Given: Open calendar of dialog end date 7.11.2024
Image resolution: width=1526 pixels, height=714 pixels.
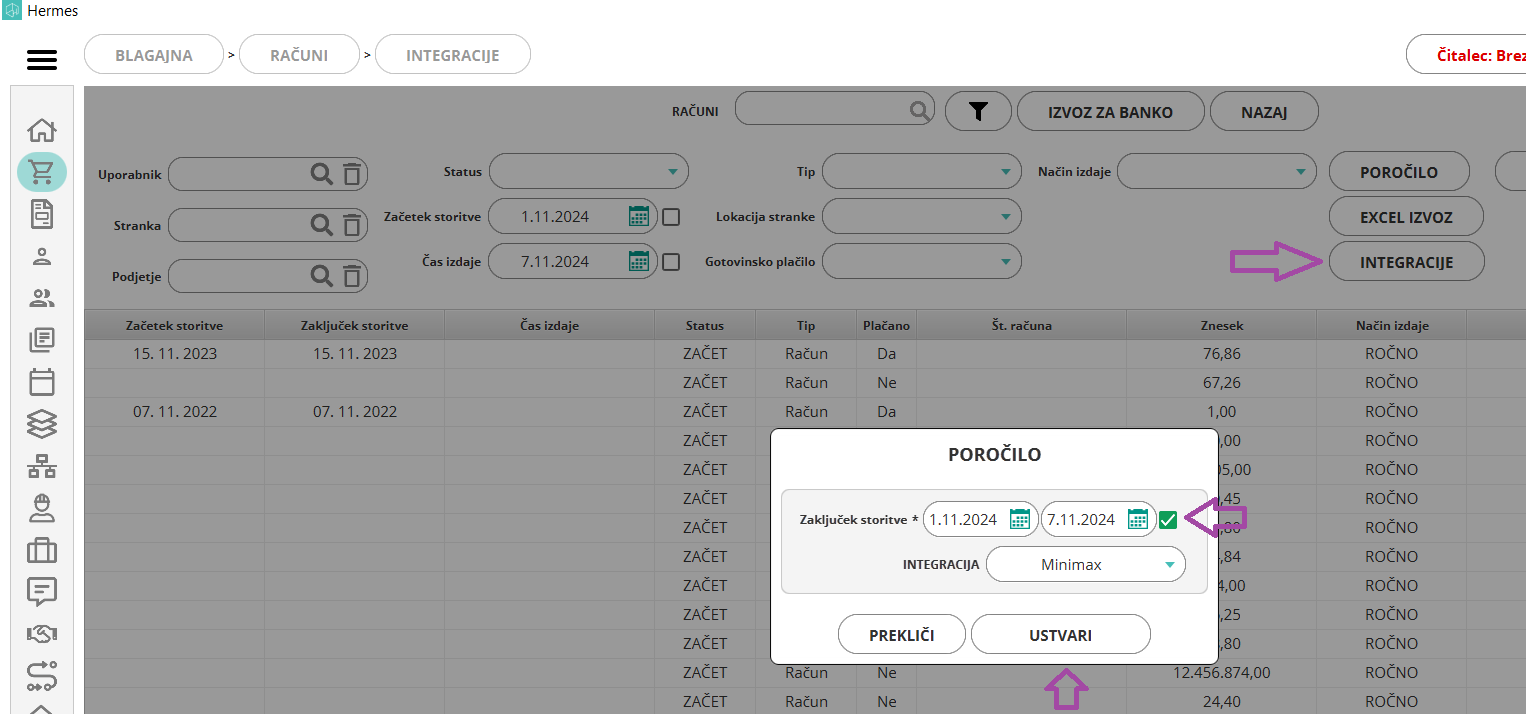Looking at the screenshot, I should [x=1138, y=519].
